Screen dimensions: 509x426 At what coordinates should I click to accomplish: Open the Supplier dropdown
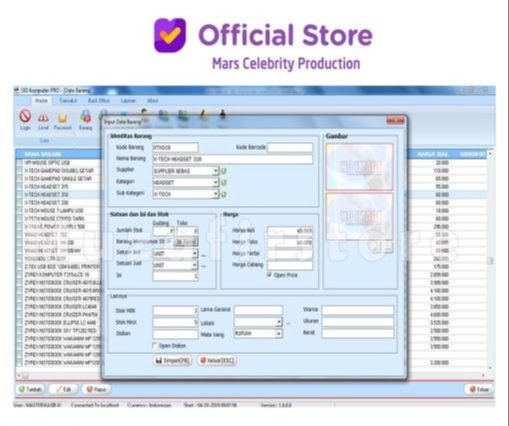pos(215,171)
